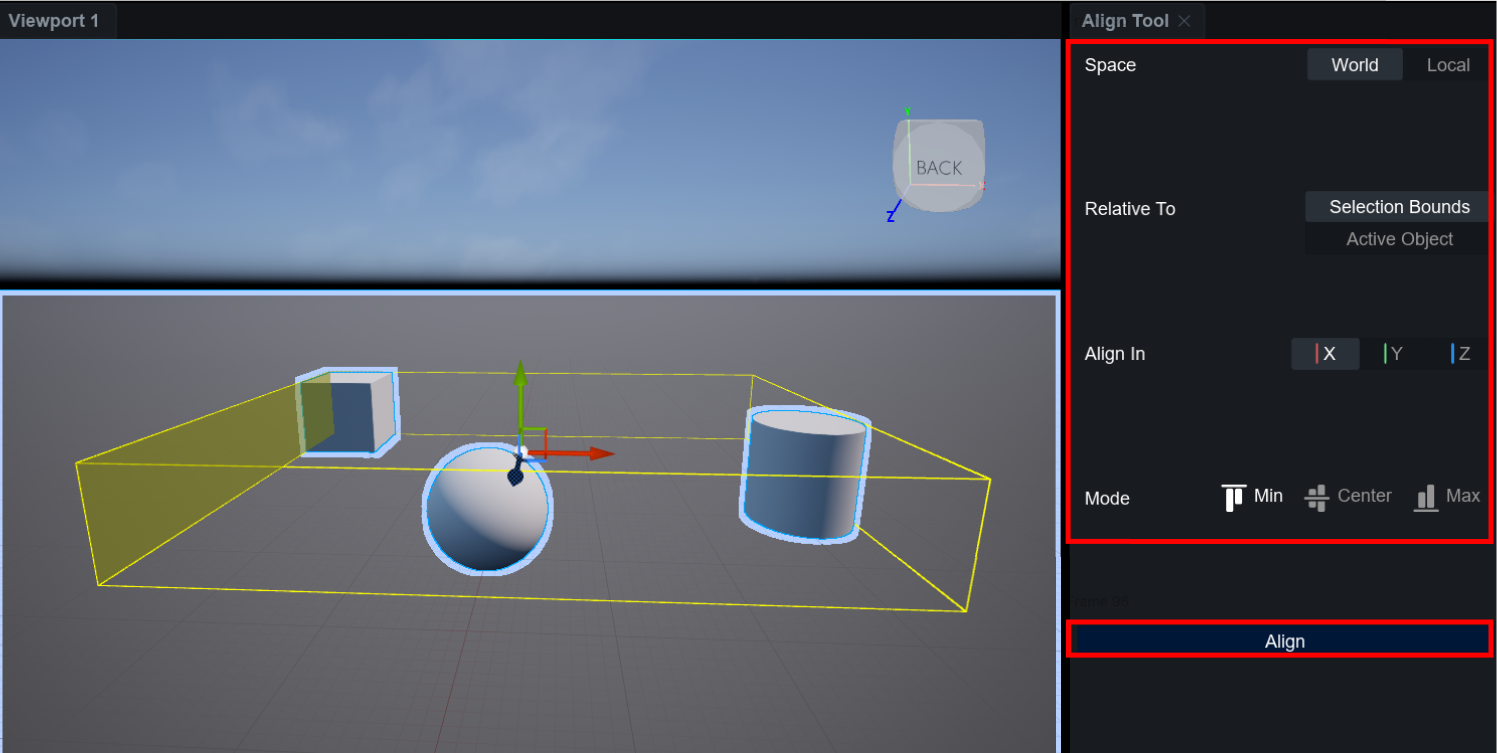Switch Space to Local

[x=1447, y=65]
